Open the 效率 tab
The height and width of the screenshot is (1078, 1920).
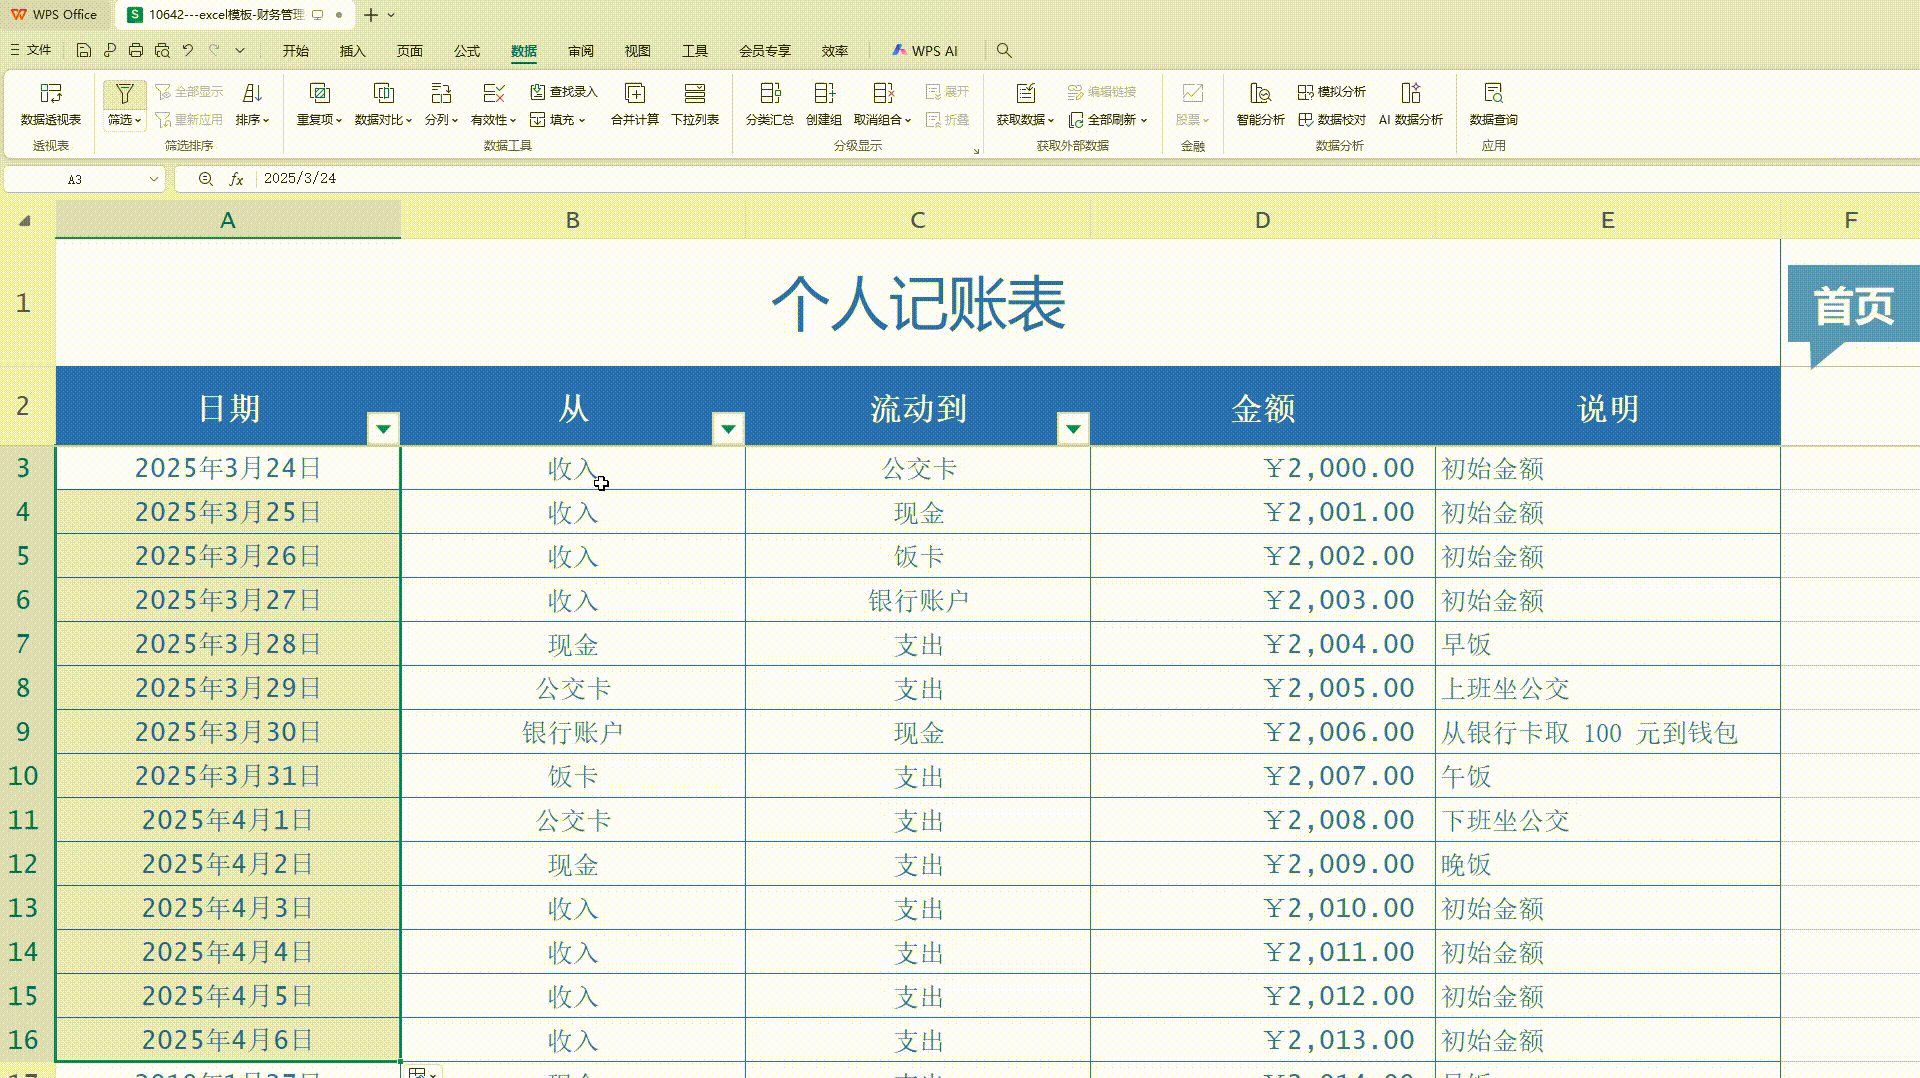point(834,51)
